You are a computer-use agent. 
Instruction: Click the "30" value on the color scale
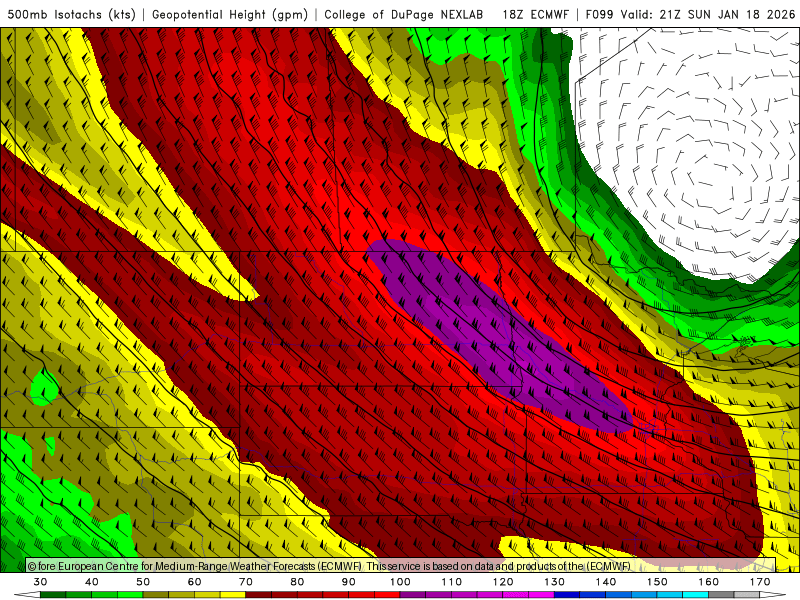point(40,582)
